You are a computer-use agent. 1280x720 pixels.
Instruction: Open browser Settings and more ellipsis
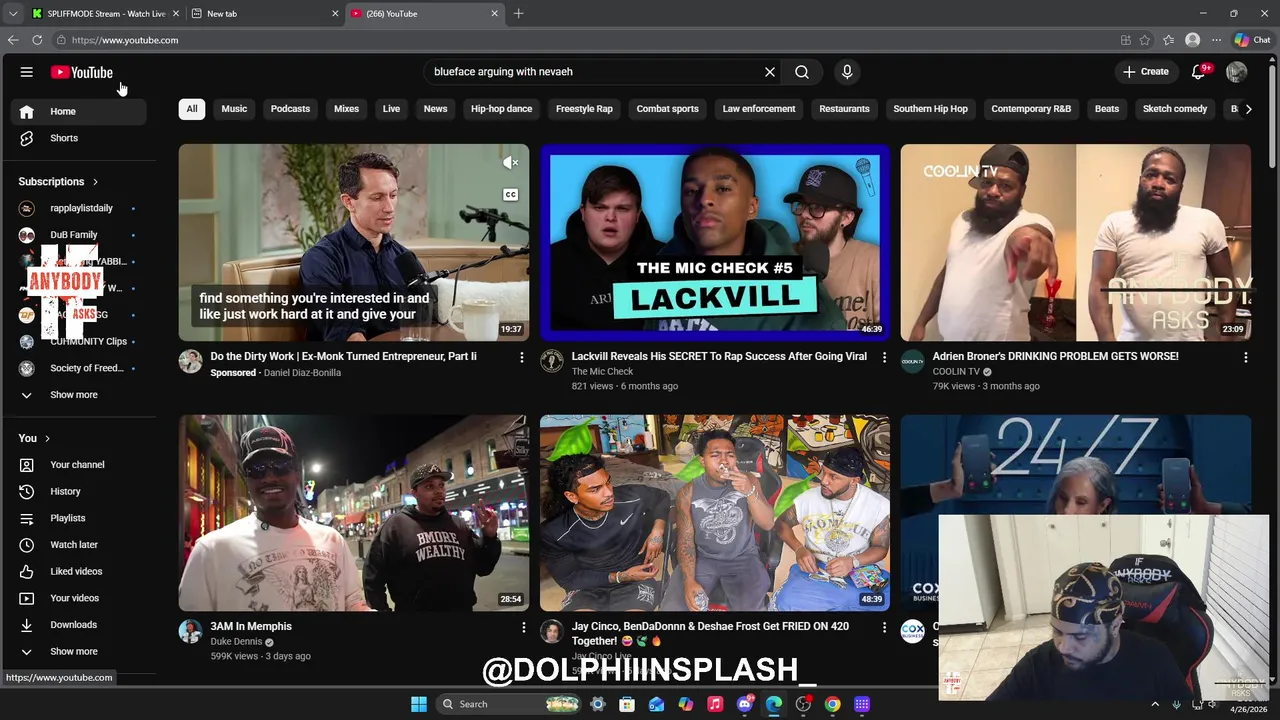pos(1216,40)
